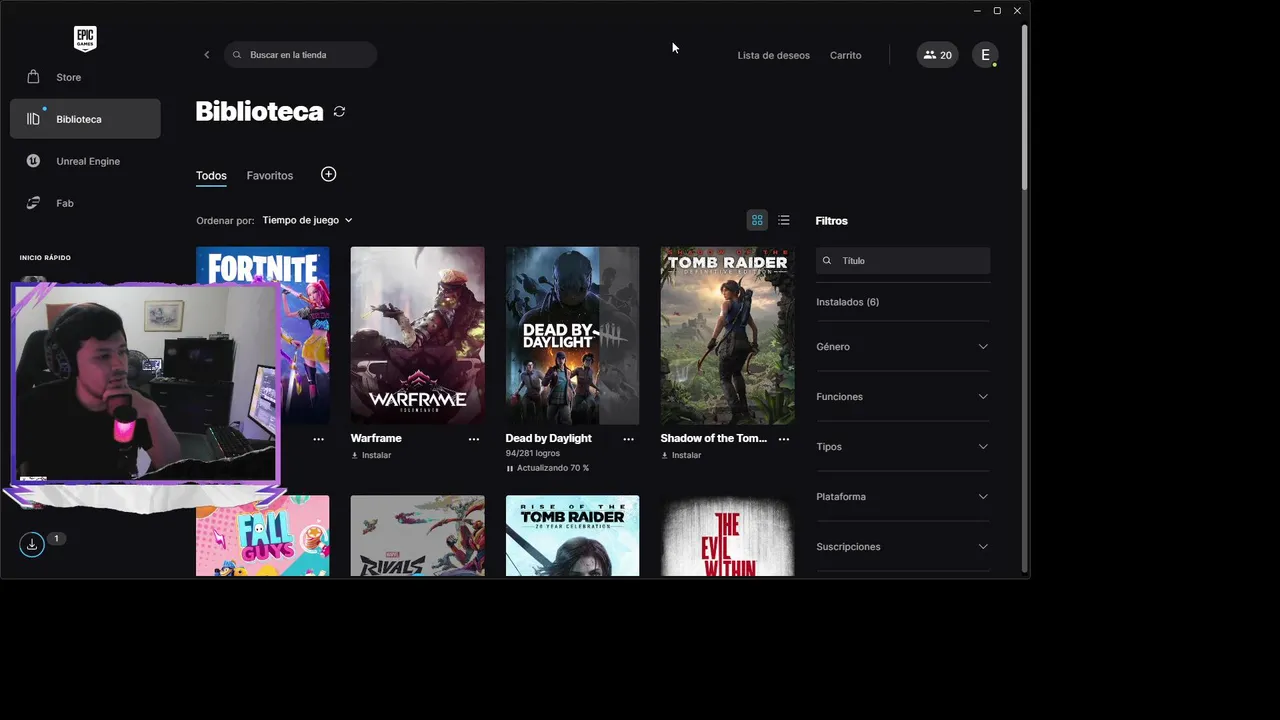Image resolution: width=1280 pixels, height=720 pixels.
Task: Switch to grid view
Action: (757, 220)
